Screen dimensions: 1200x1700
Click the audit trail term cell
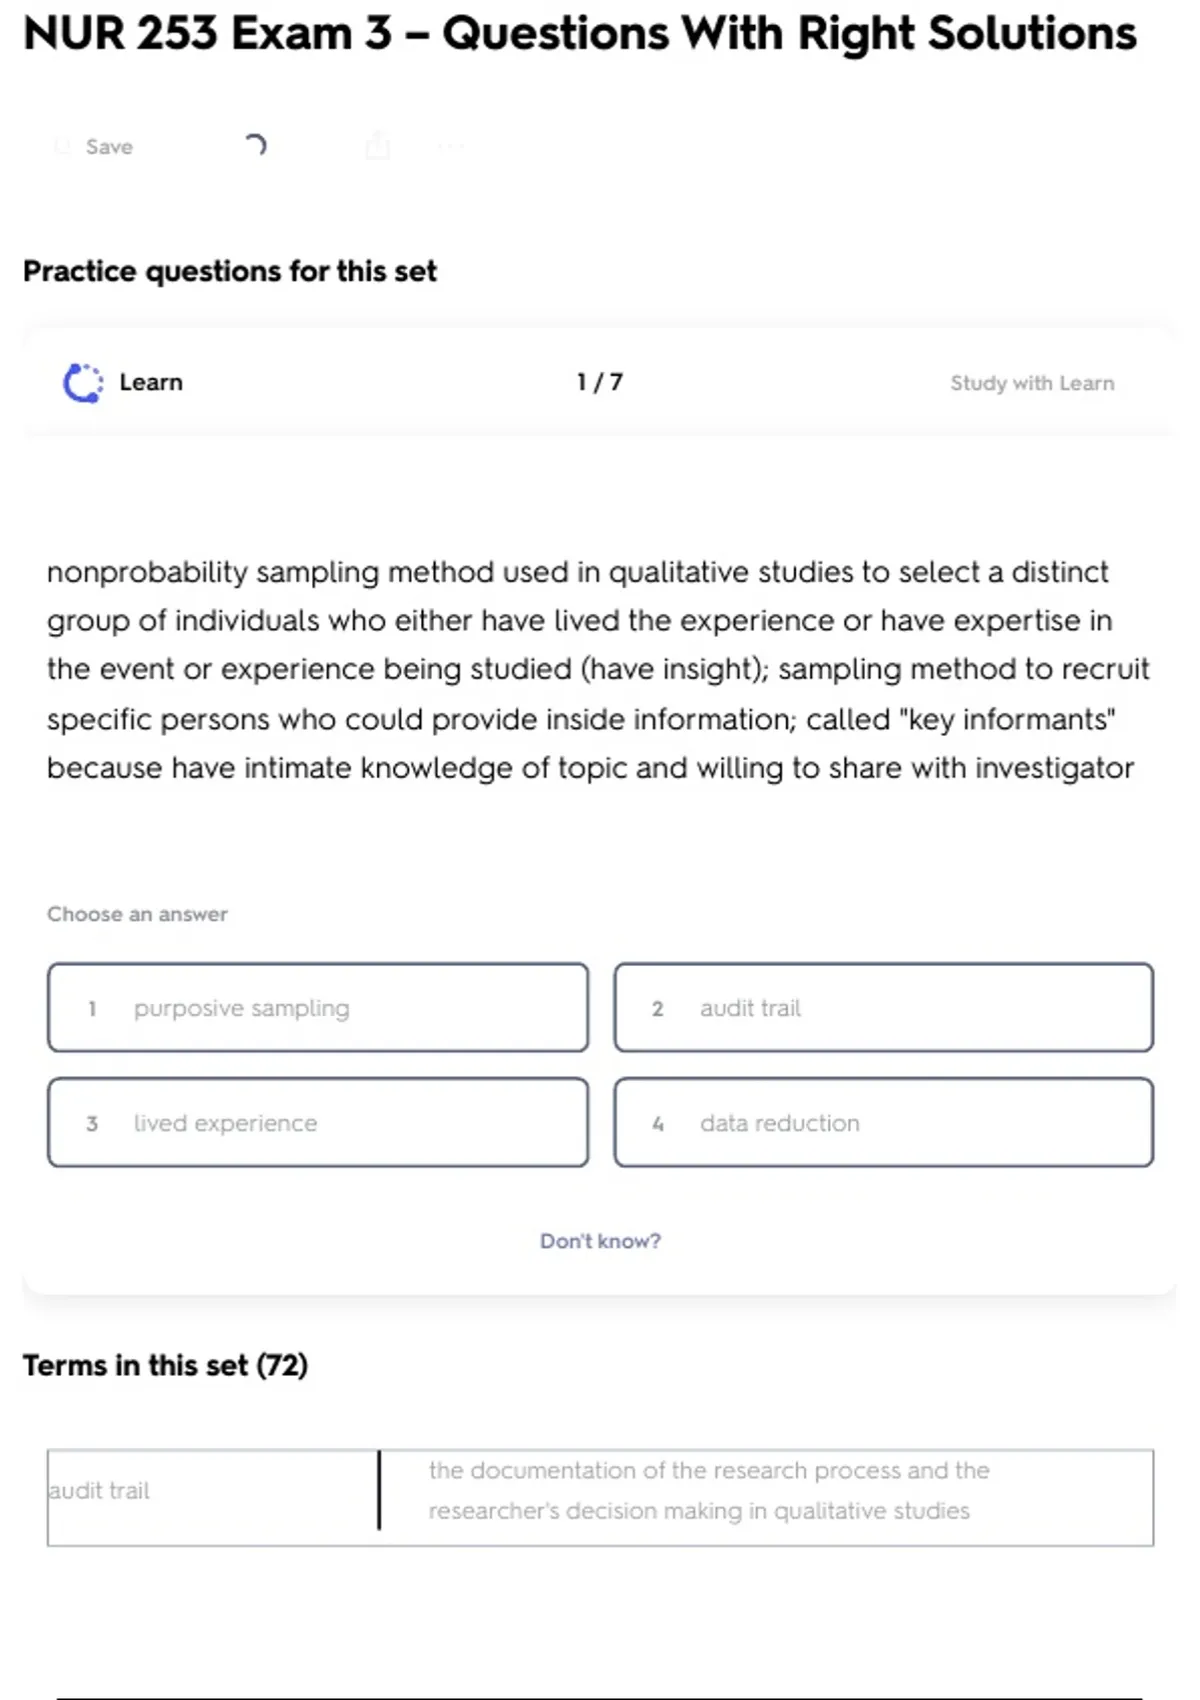point(212,1491)
